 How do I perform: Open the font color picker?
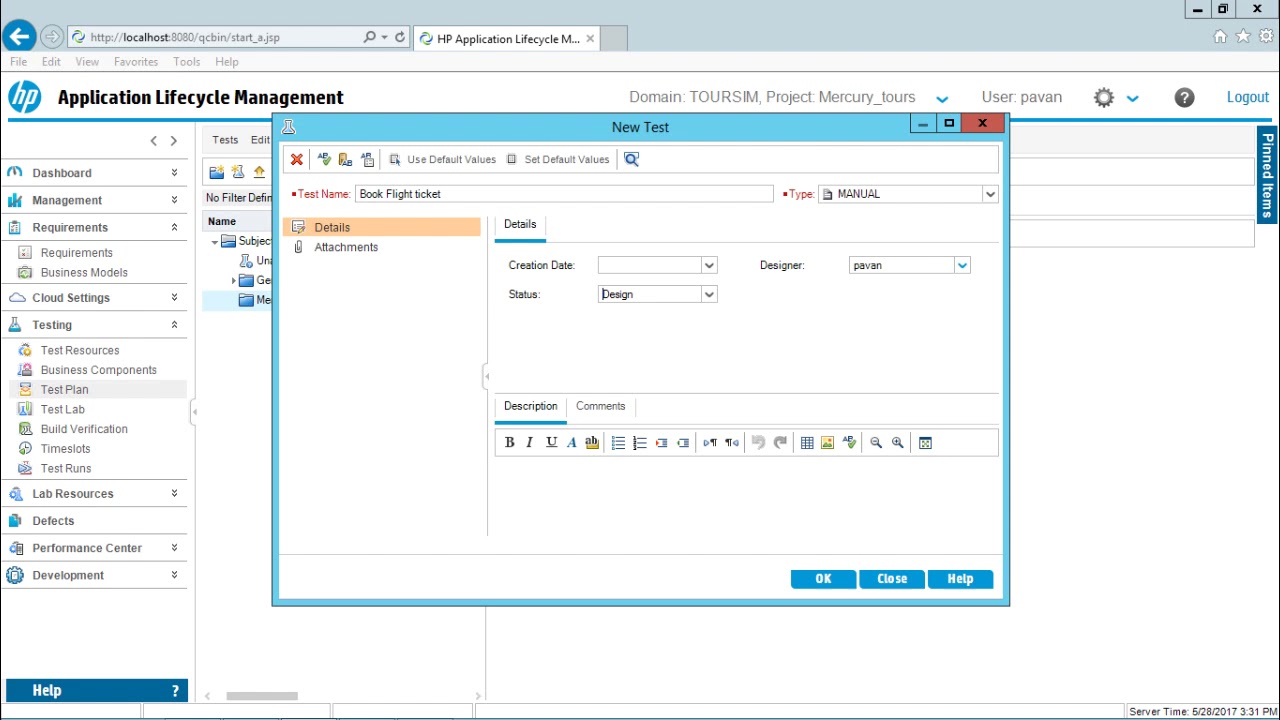(572, 443)
